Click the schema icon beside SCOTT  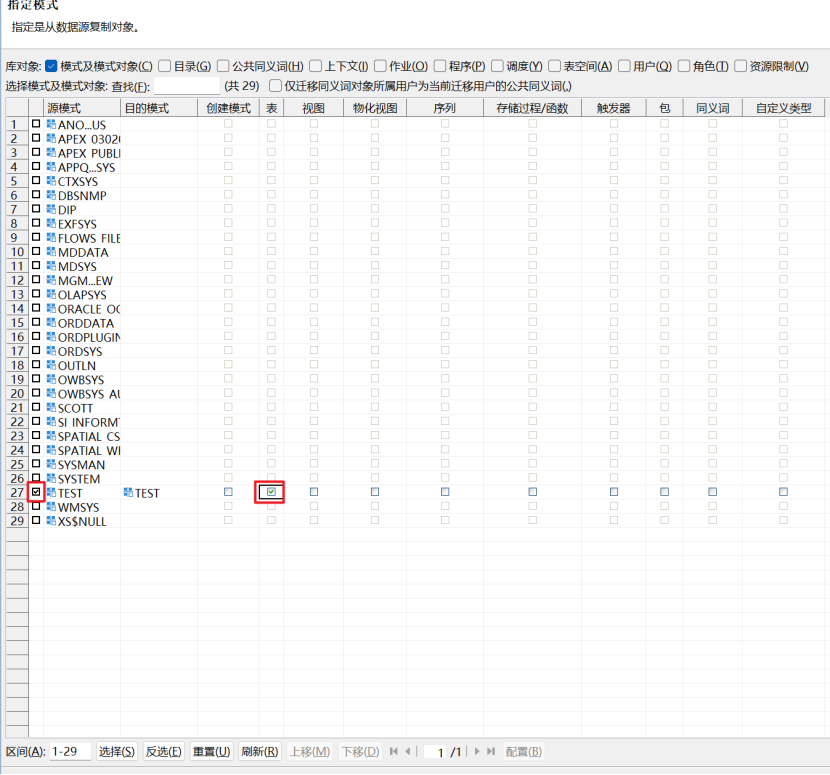click(51, 407)
